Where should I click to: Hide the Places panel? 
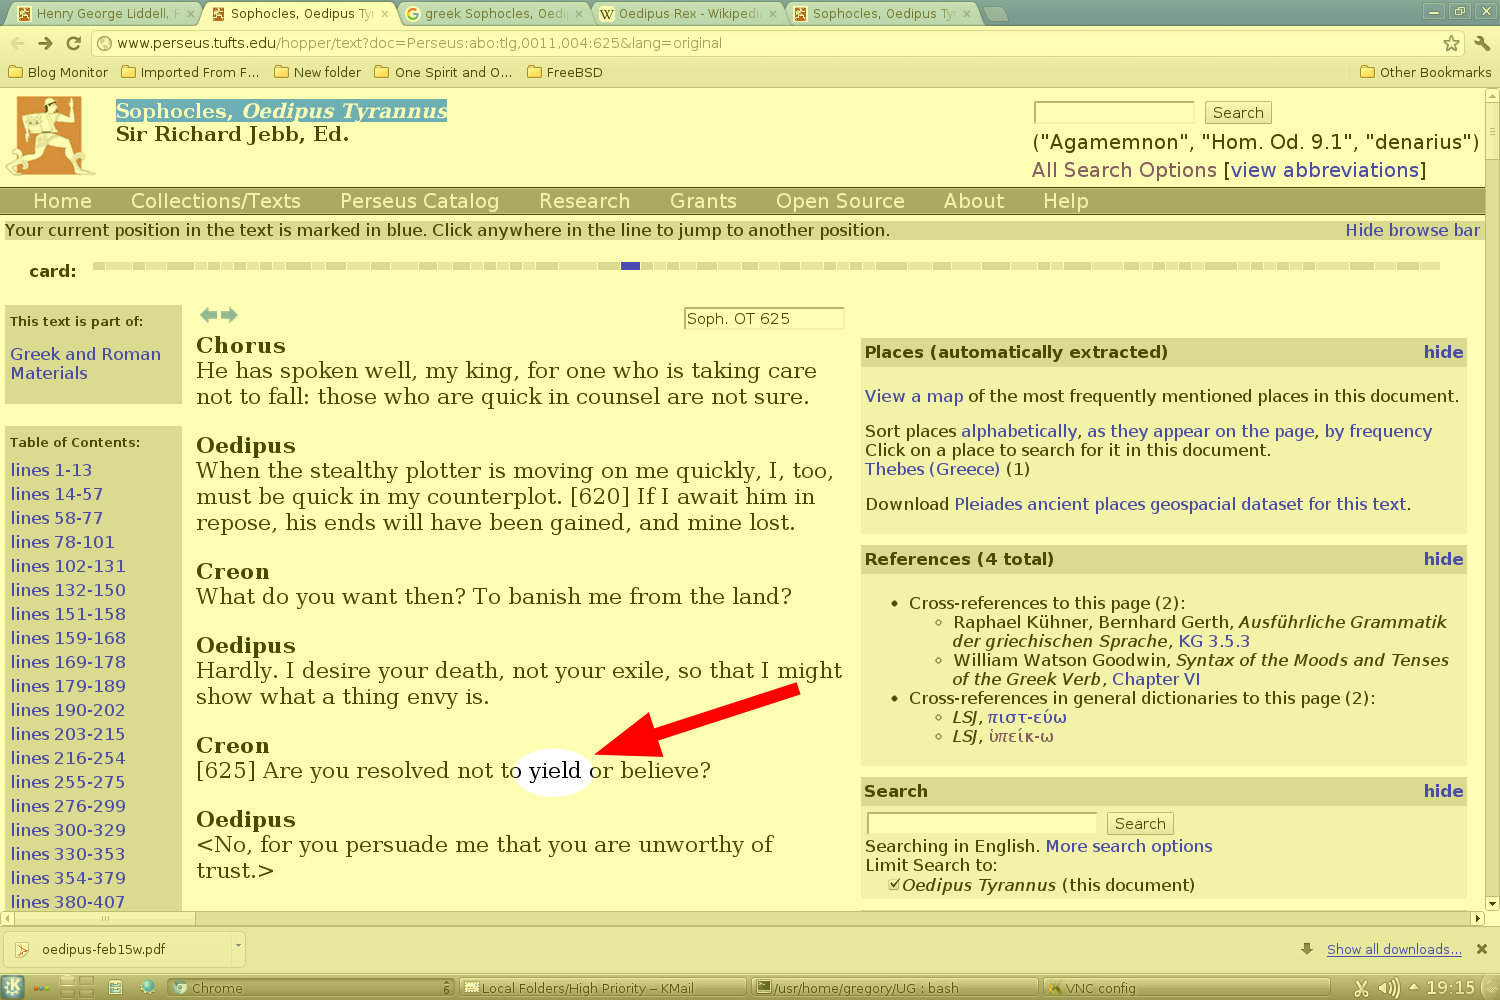click(x=1443, y=352)
